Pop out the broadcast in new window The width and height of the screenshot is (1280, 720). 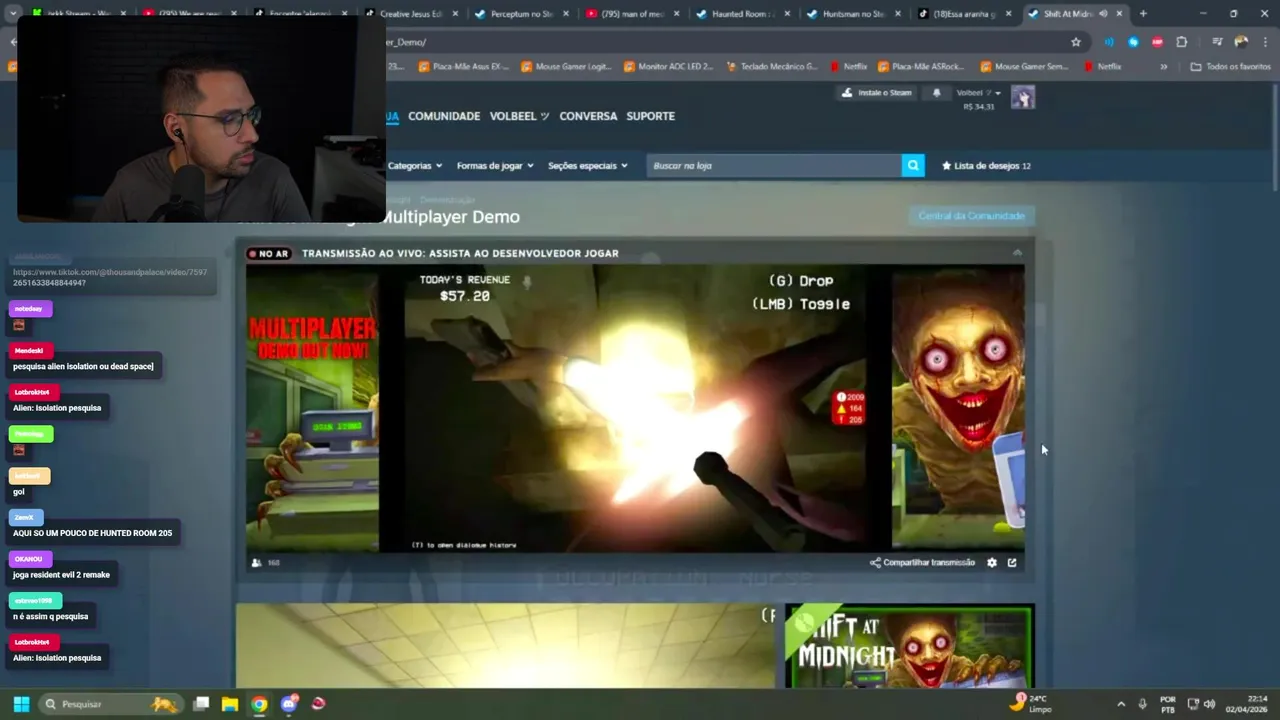[1012, 563]
